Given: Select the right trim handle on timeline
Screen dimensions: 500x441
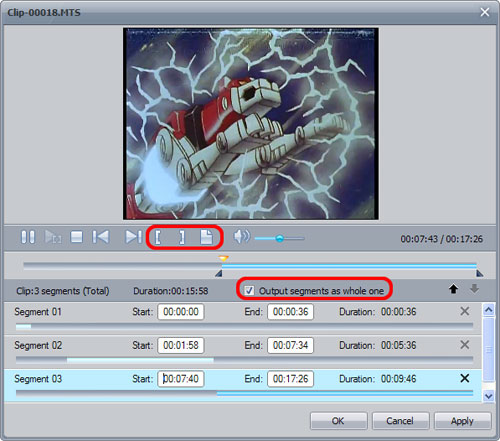Looking at the screenshot, I should (x=480, y=274).
